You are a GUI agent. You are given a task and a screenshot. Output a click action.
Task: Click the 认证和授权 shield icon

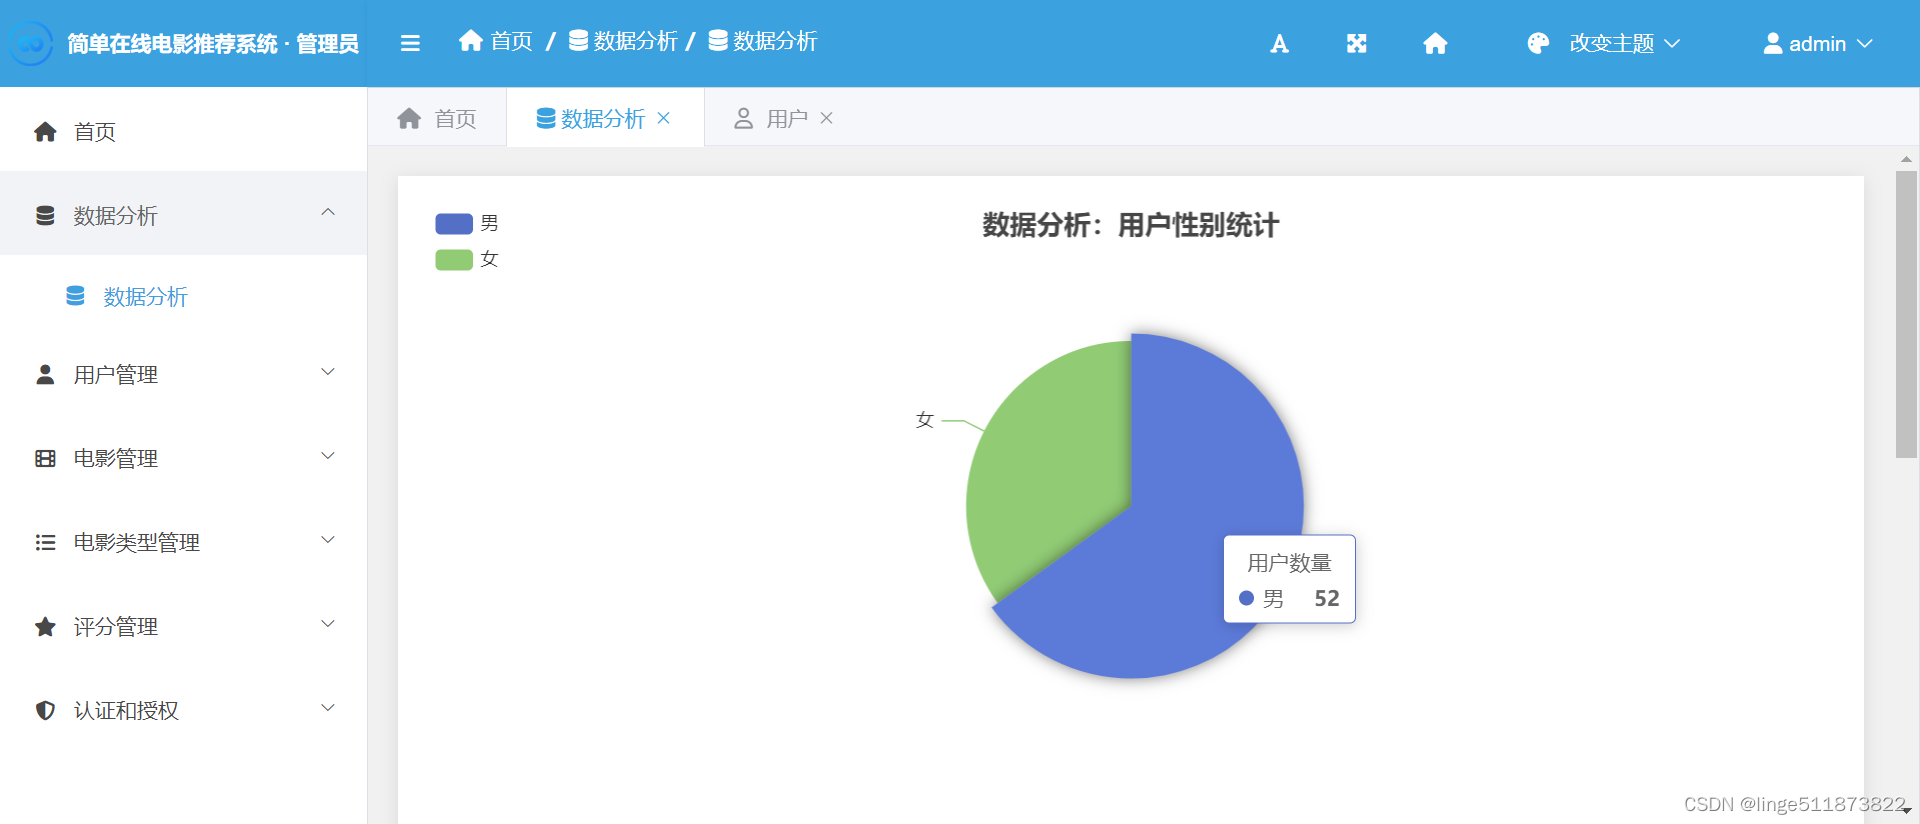tap(45, 710)
